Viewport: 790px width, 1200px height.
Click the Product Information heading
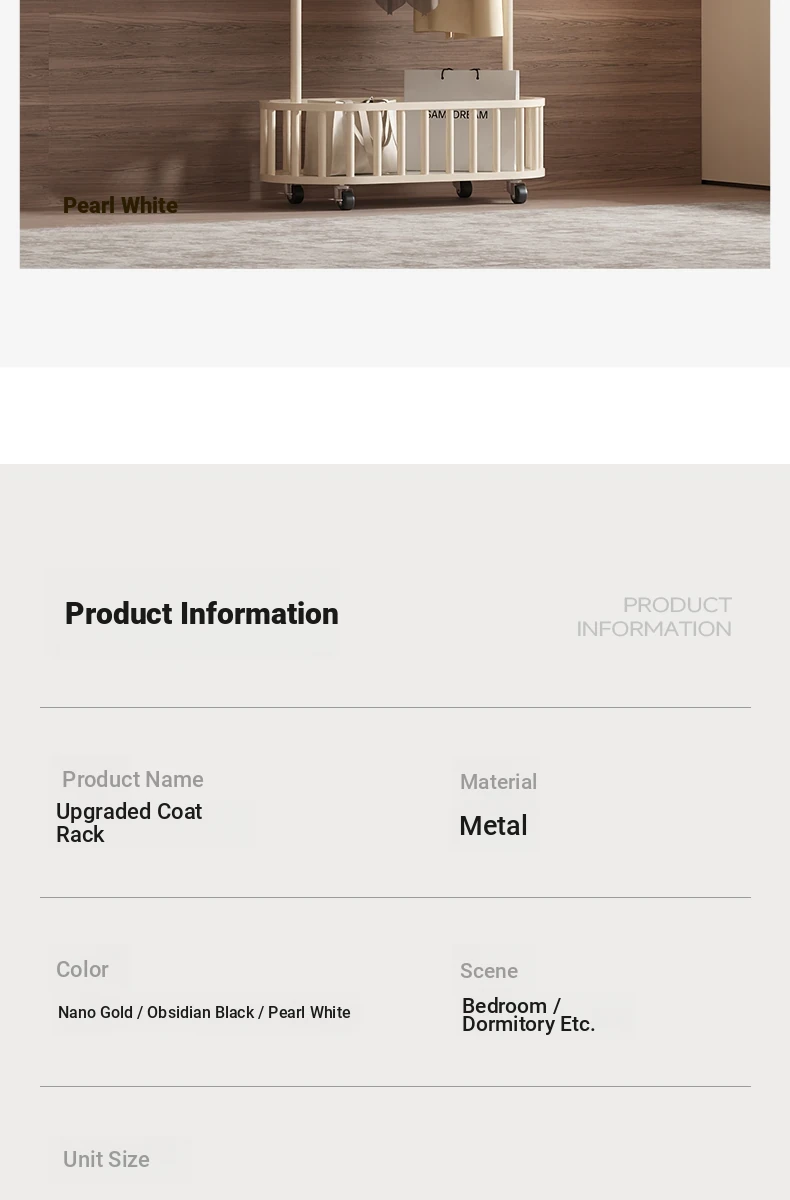202,614
